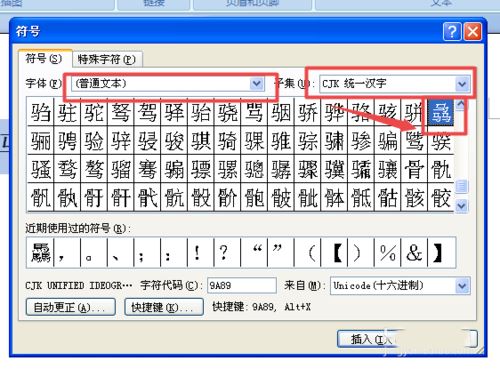Choose the 骗 character cell
Viewport: 500px width, 369px height.
click(x=387, y=140)
